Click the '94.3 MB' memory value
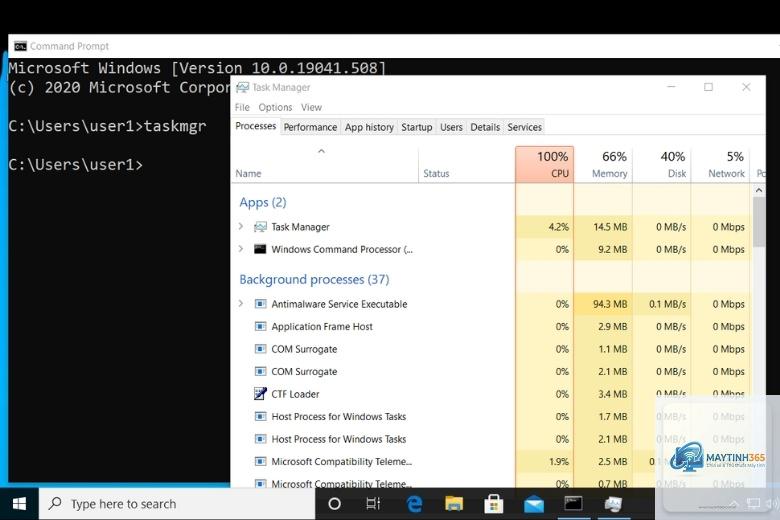 [610, 304]
